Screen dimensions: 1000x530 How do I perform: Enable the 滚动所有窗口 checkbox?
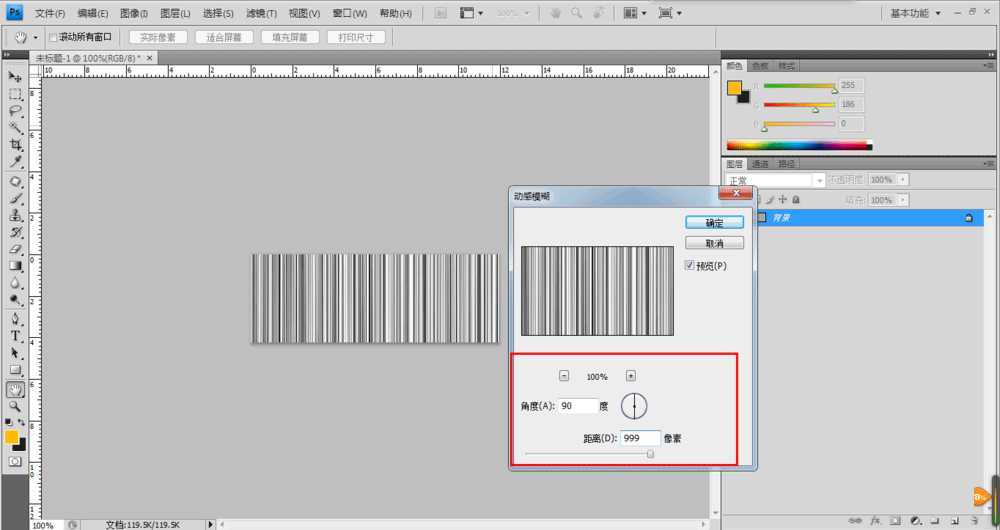[x=54, y=37]
